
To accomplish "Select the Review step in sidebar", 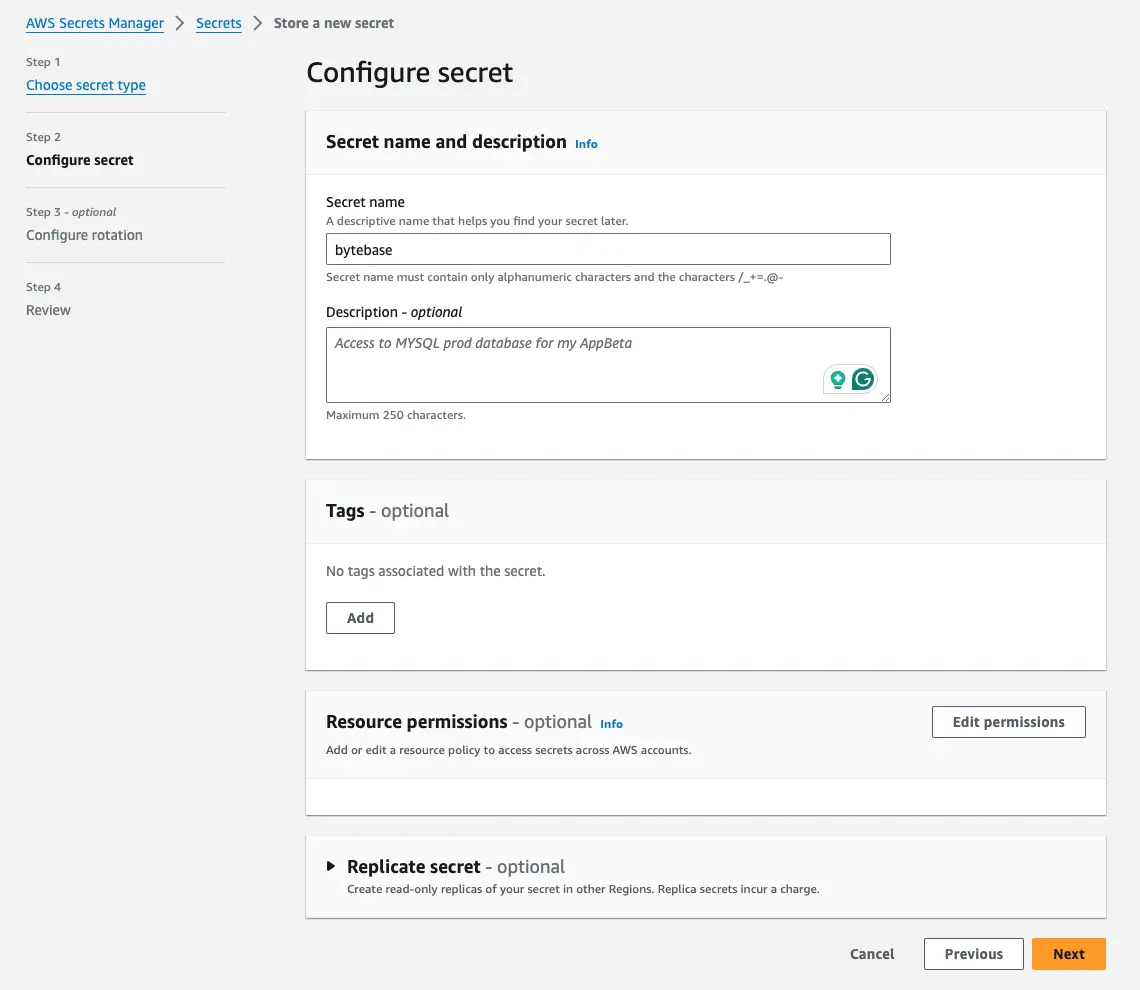I will click(48, 310).
